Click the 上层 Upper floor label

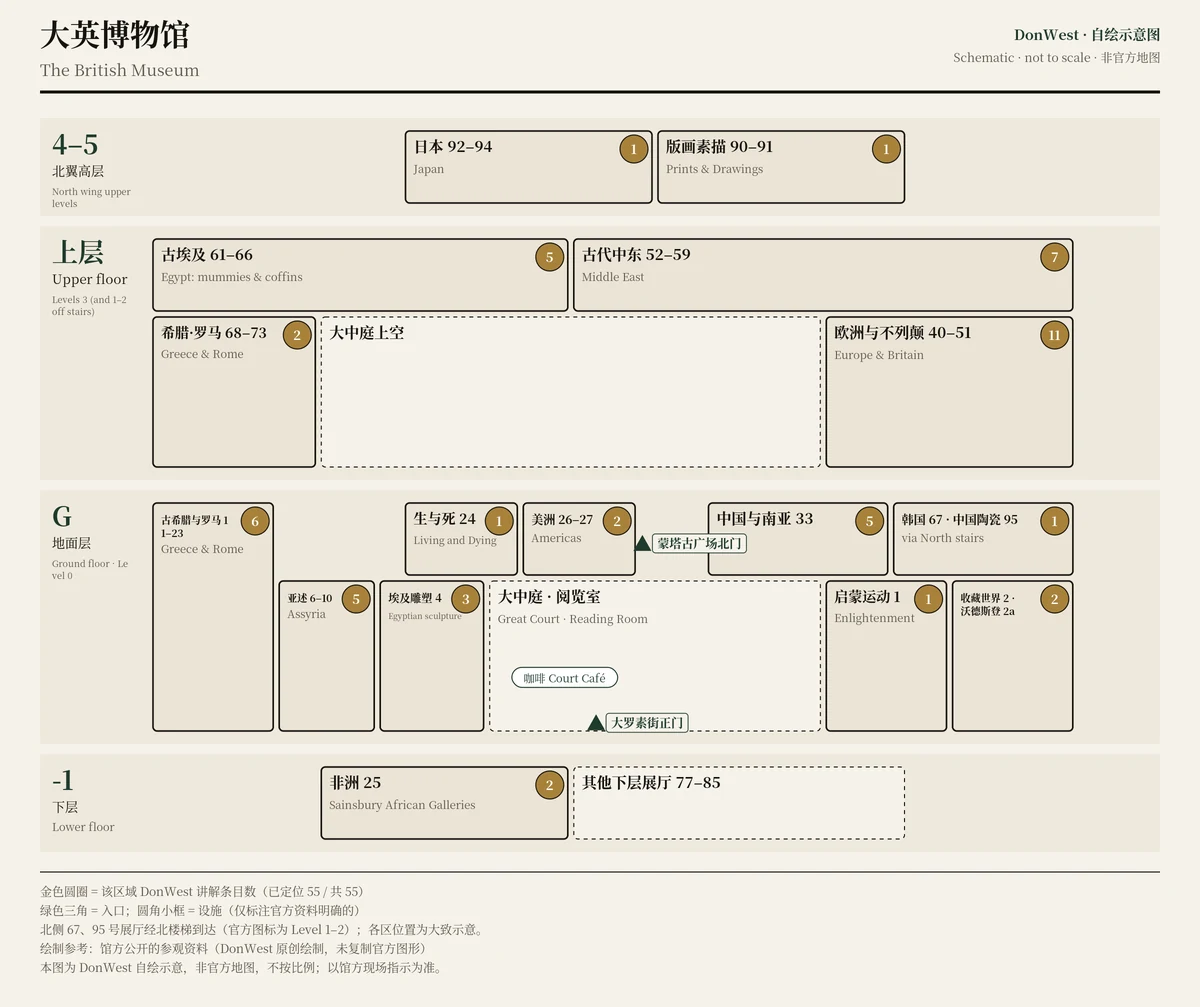[90, 277]
